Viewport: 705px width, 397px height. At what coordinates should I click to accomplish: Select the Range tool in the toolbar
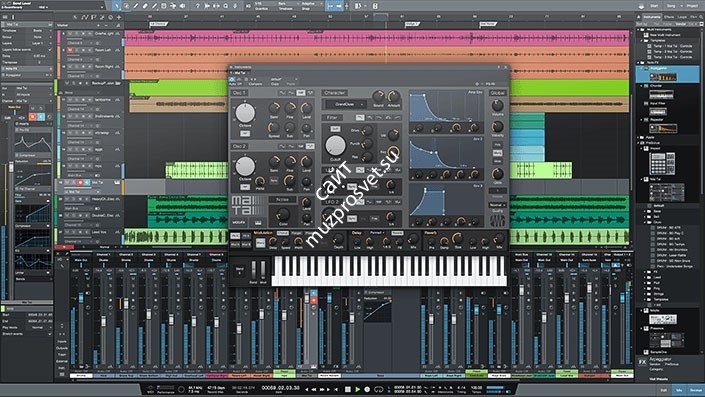pos(126,6)
